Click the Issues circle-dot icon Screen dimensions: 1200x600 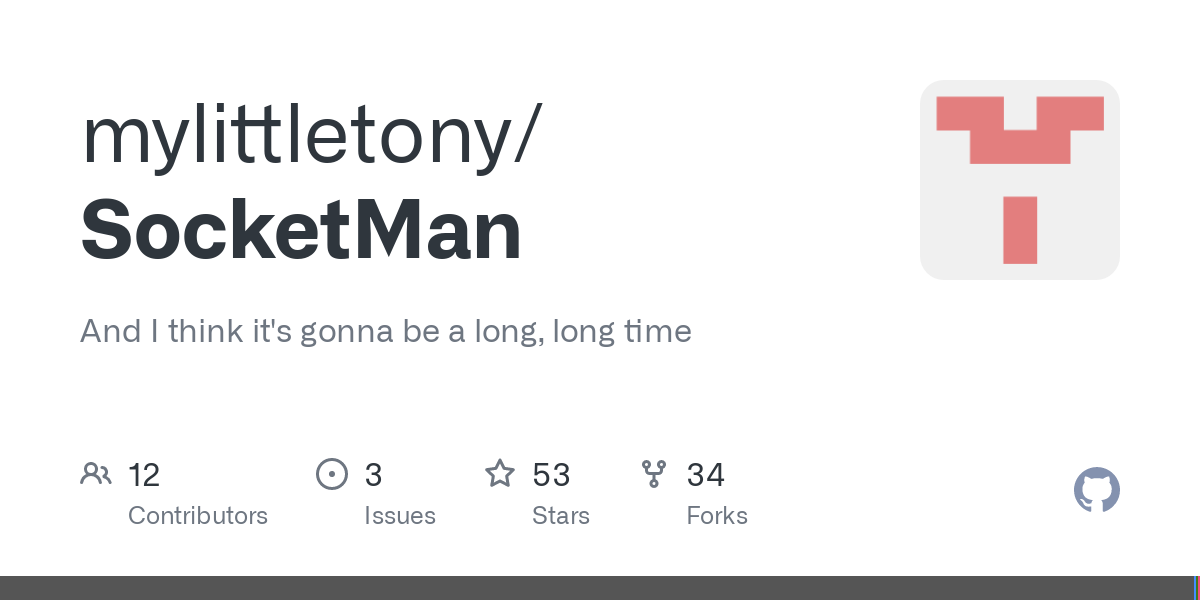(332, 474)
